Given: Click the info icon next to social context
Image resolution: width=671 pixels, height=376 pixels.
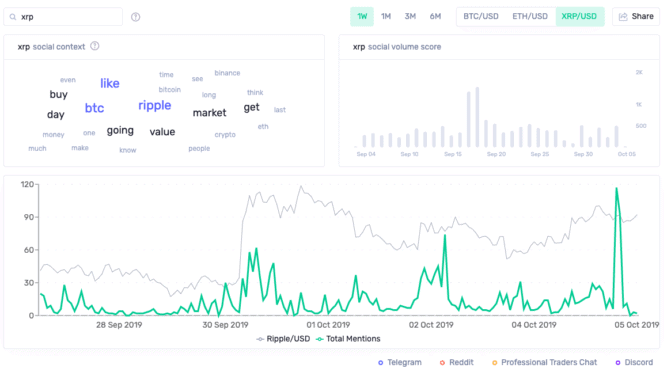Looking at the screenshot, I should point(95,46).
